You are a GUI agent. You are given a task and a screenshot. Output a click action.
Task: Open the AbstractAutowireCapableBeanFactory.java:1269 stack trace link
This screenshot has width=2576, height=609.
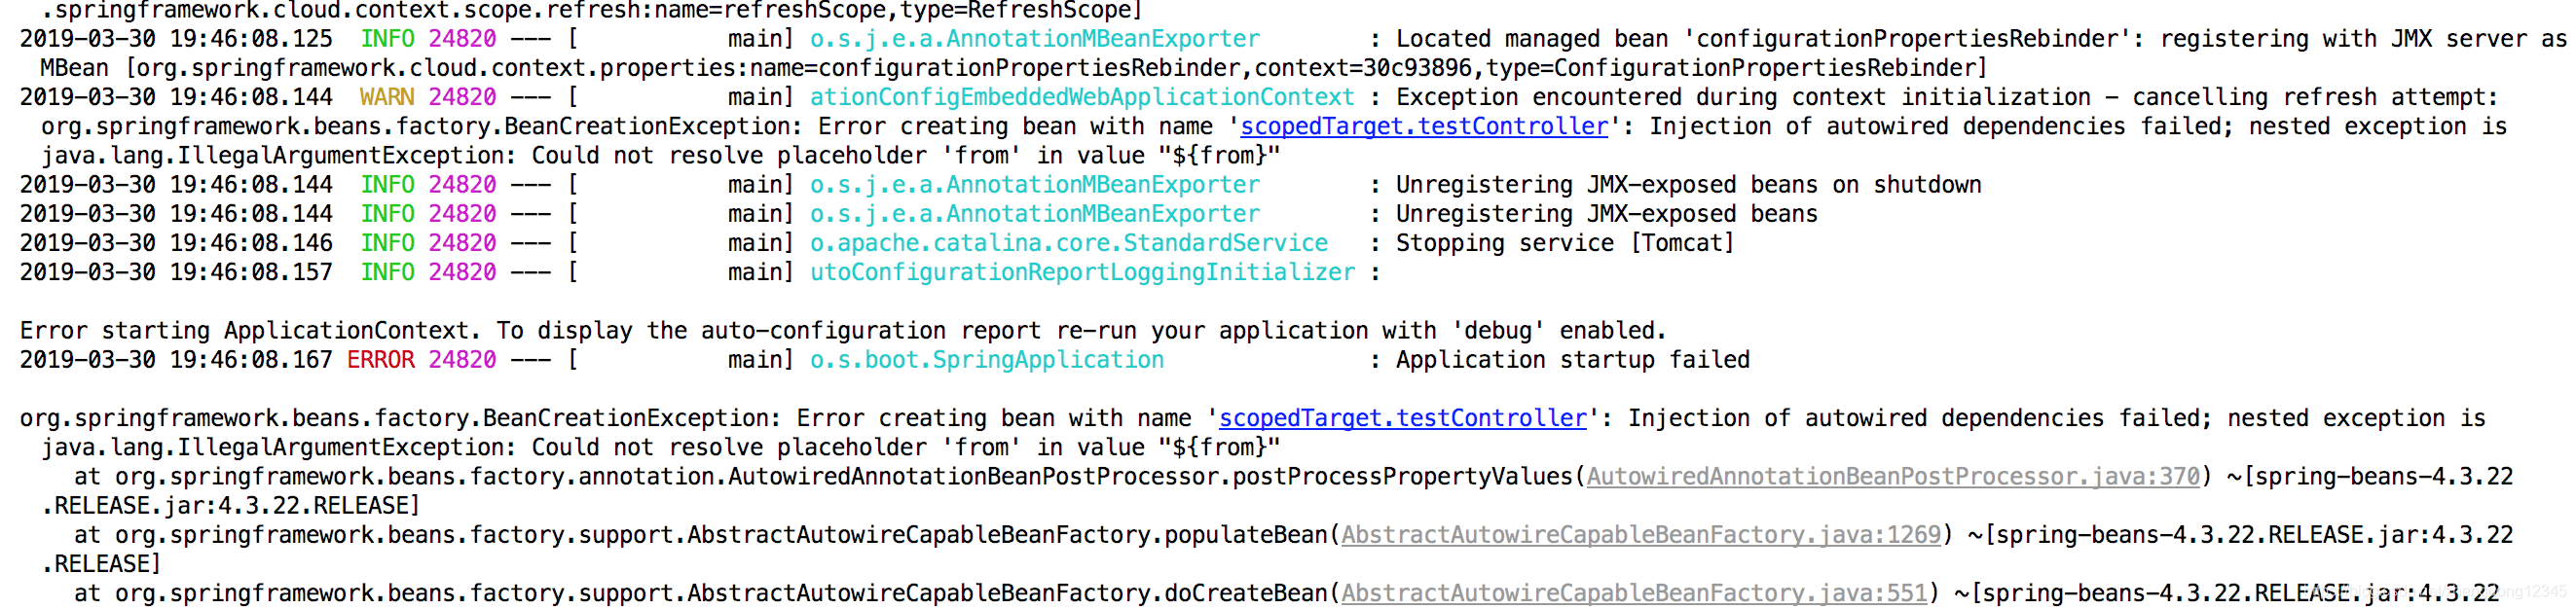pyautogui.click(x=1640, y=535)
